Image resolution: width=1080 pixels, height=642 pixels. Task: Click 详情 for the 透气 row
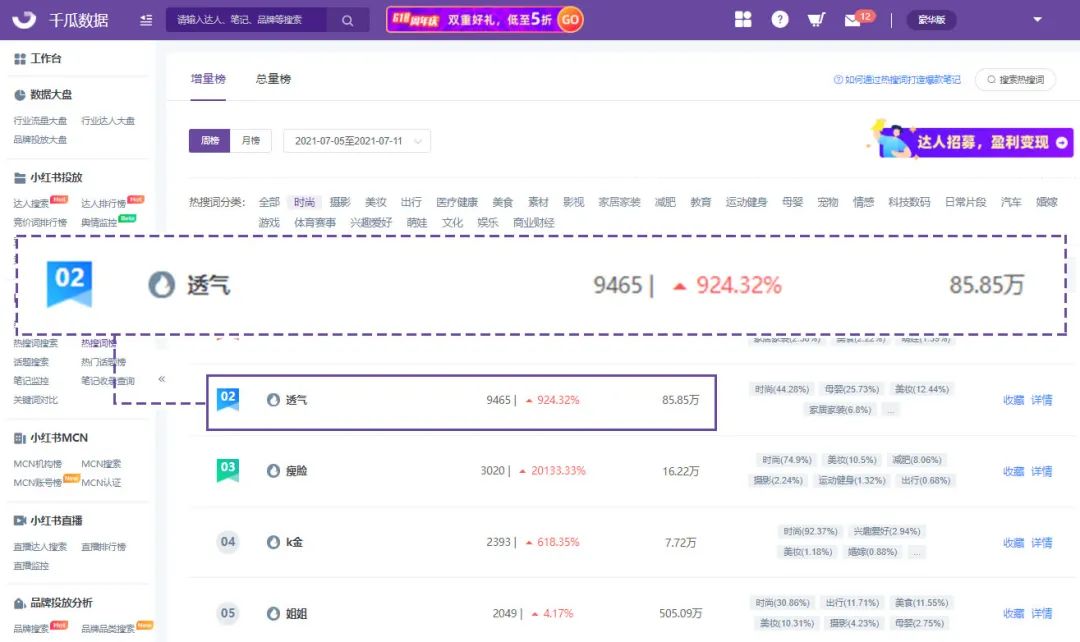pos(1041,400)
